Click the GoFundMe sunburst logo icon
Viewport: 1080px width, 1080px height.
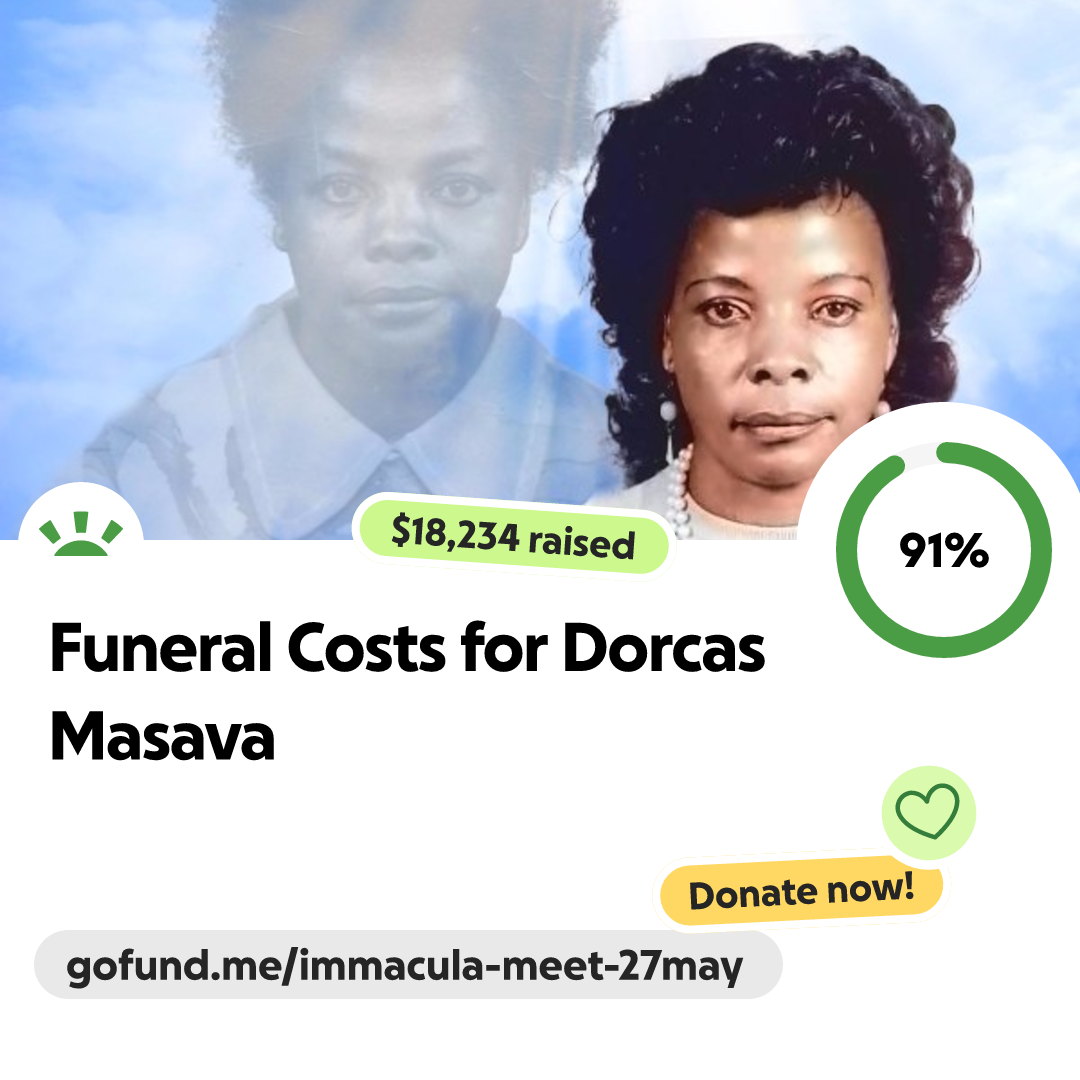point(81,534)
